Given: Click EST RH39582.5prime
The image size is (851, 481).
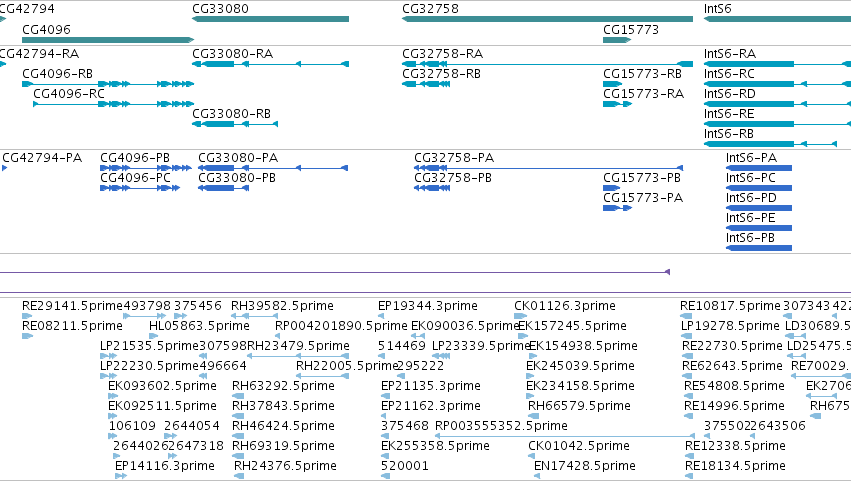Looking at the screenshot, I should [x=282, y=306].
